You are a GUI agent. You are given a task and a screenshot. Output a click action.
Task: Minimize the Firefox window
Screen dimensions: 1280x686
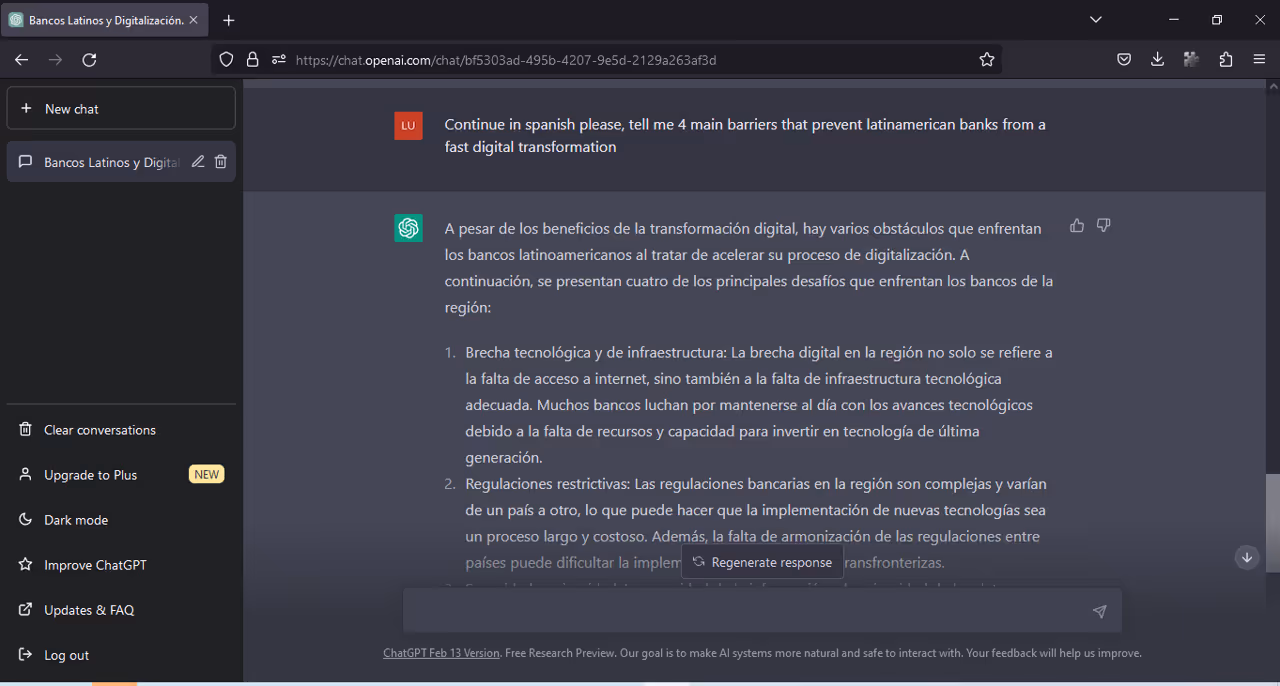click(x=1174, y=19)
